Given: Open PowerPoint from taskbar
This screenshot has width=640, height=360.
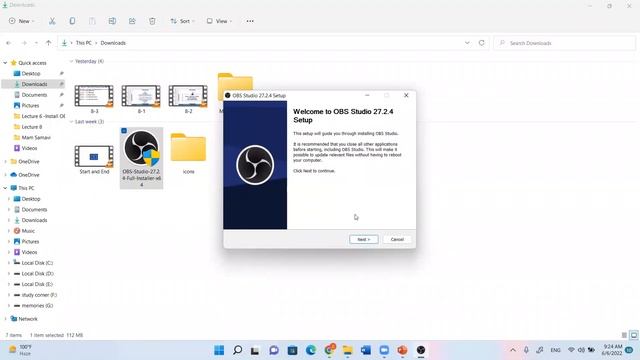Looking at the screenshot, I should [402, 350].
